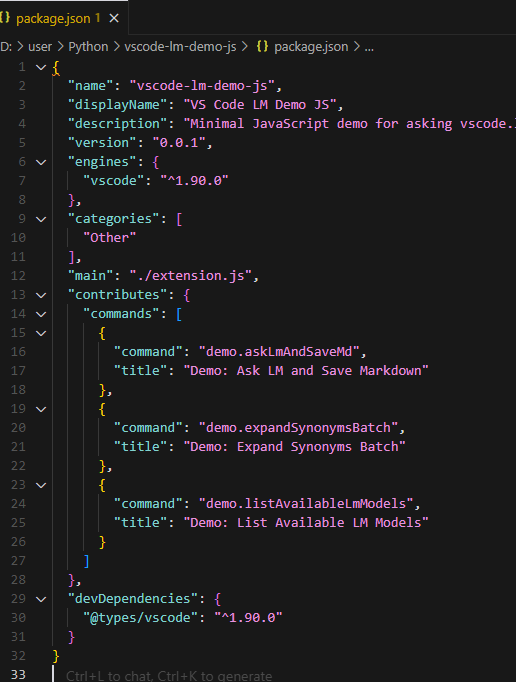Click the "VS Code LM Demo JS" value
The height and width of the screenshot is (682, 516).
pos(260,105)
